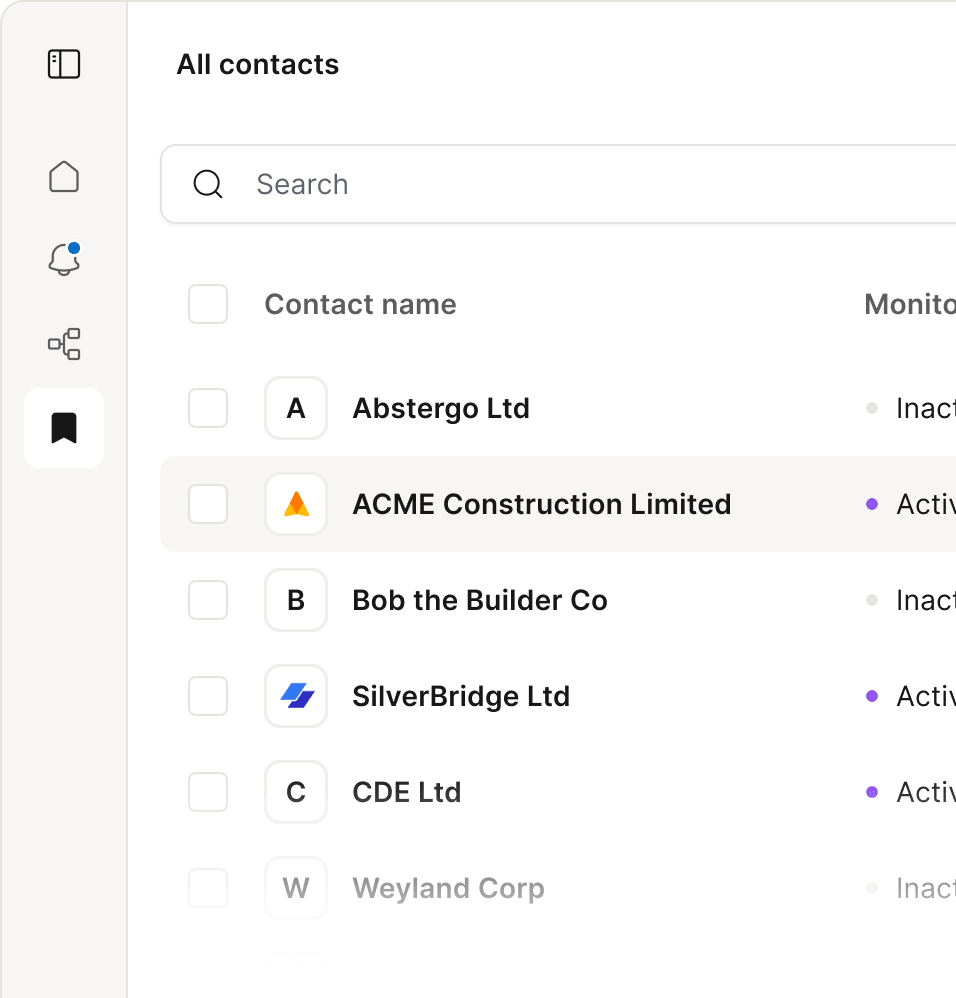Click the CDE Ltd letter C avatar
The image size is (956, 998).
[296, 792]
